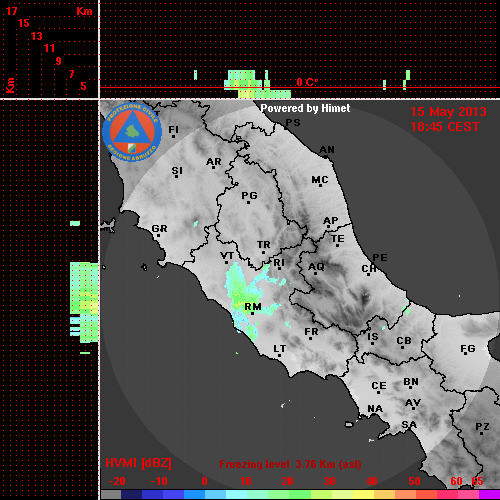Click the HVMI [dBZ] legend title
Screen dimensions: 500x500
138,463
